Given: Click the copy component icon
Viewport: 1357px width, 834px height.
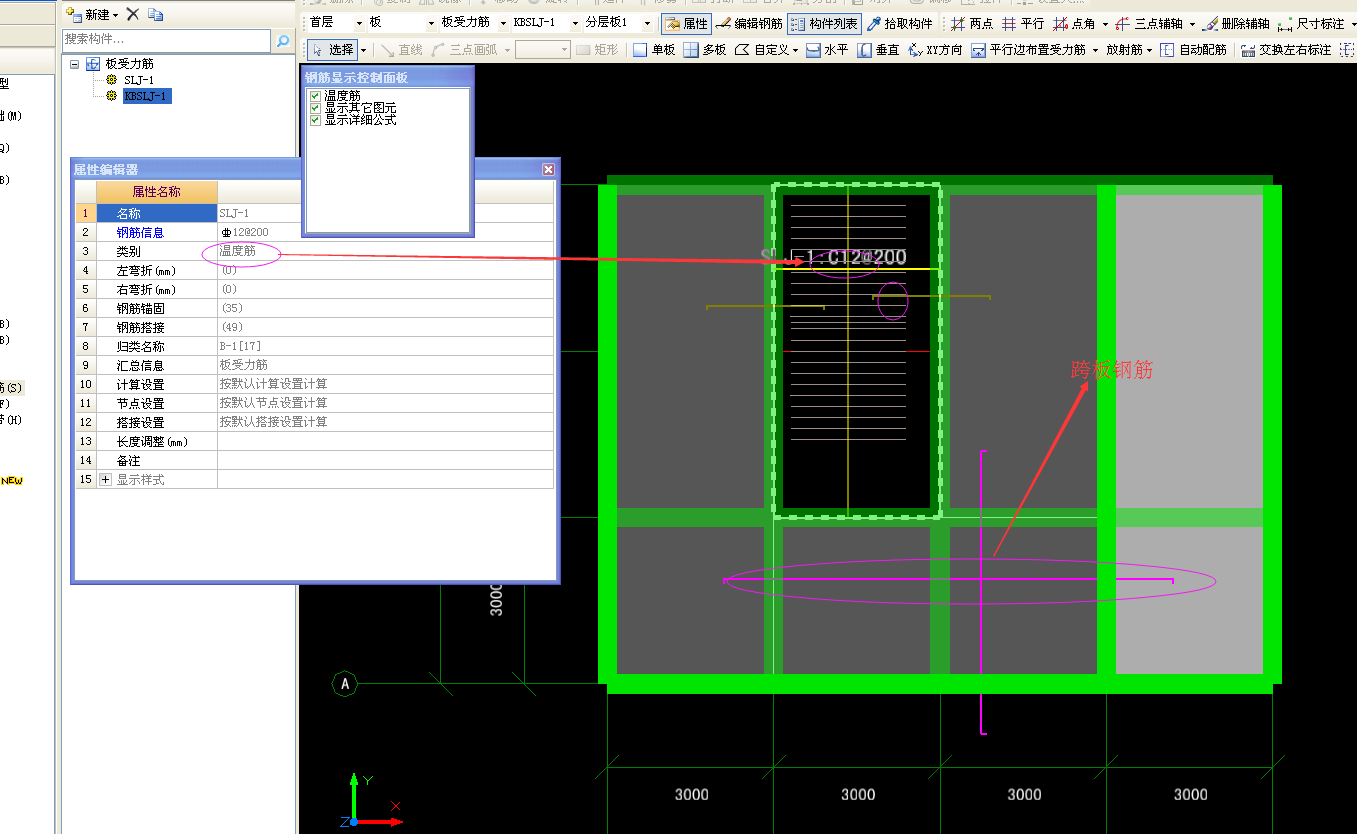Looking at the screenshot, I should [x=155, y=14].
